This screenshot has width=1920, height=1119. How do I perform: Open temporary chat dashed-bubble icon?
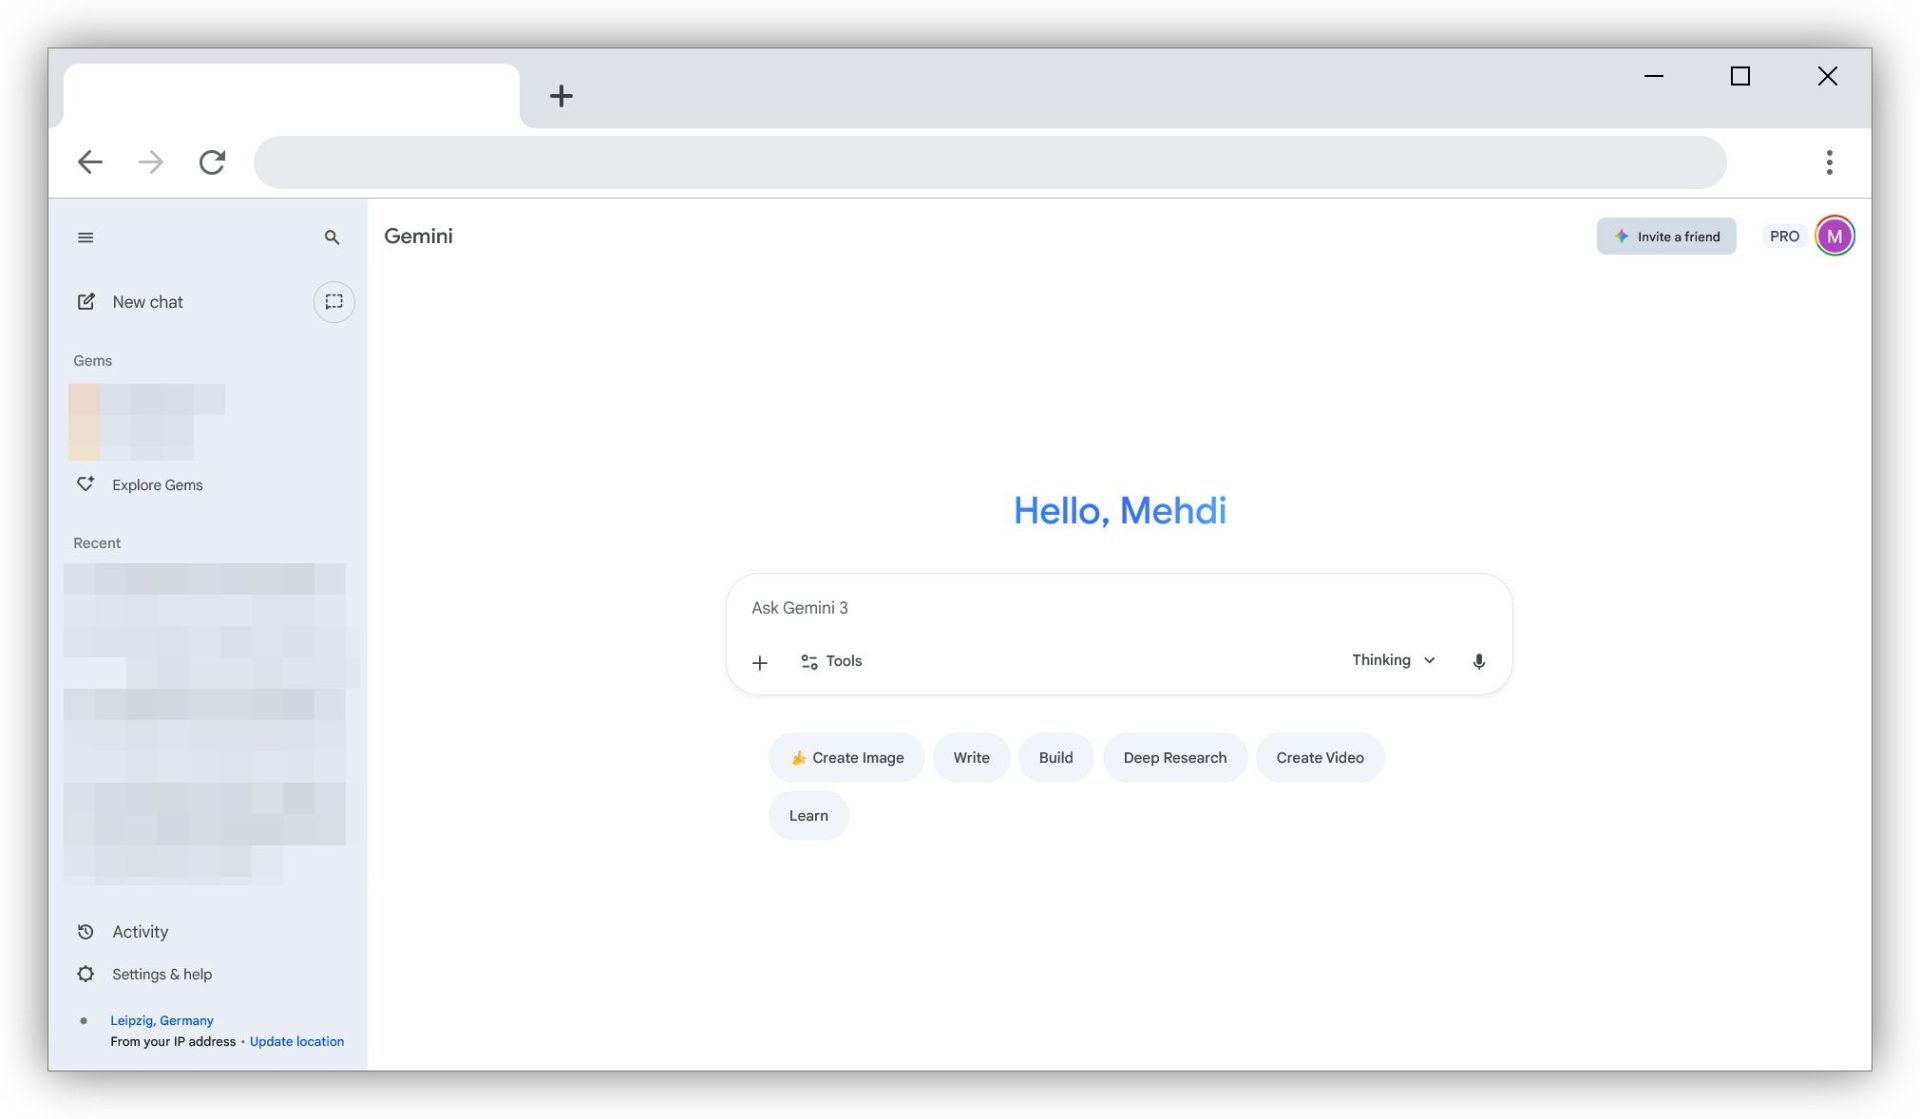(334, 302)
